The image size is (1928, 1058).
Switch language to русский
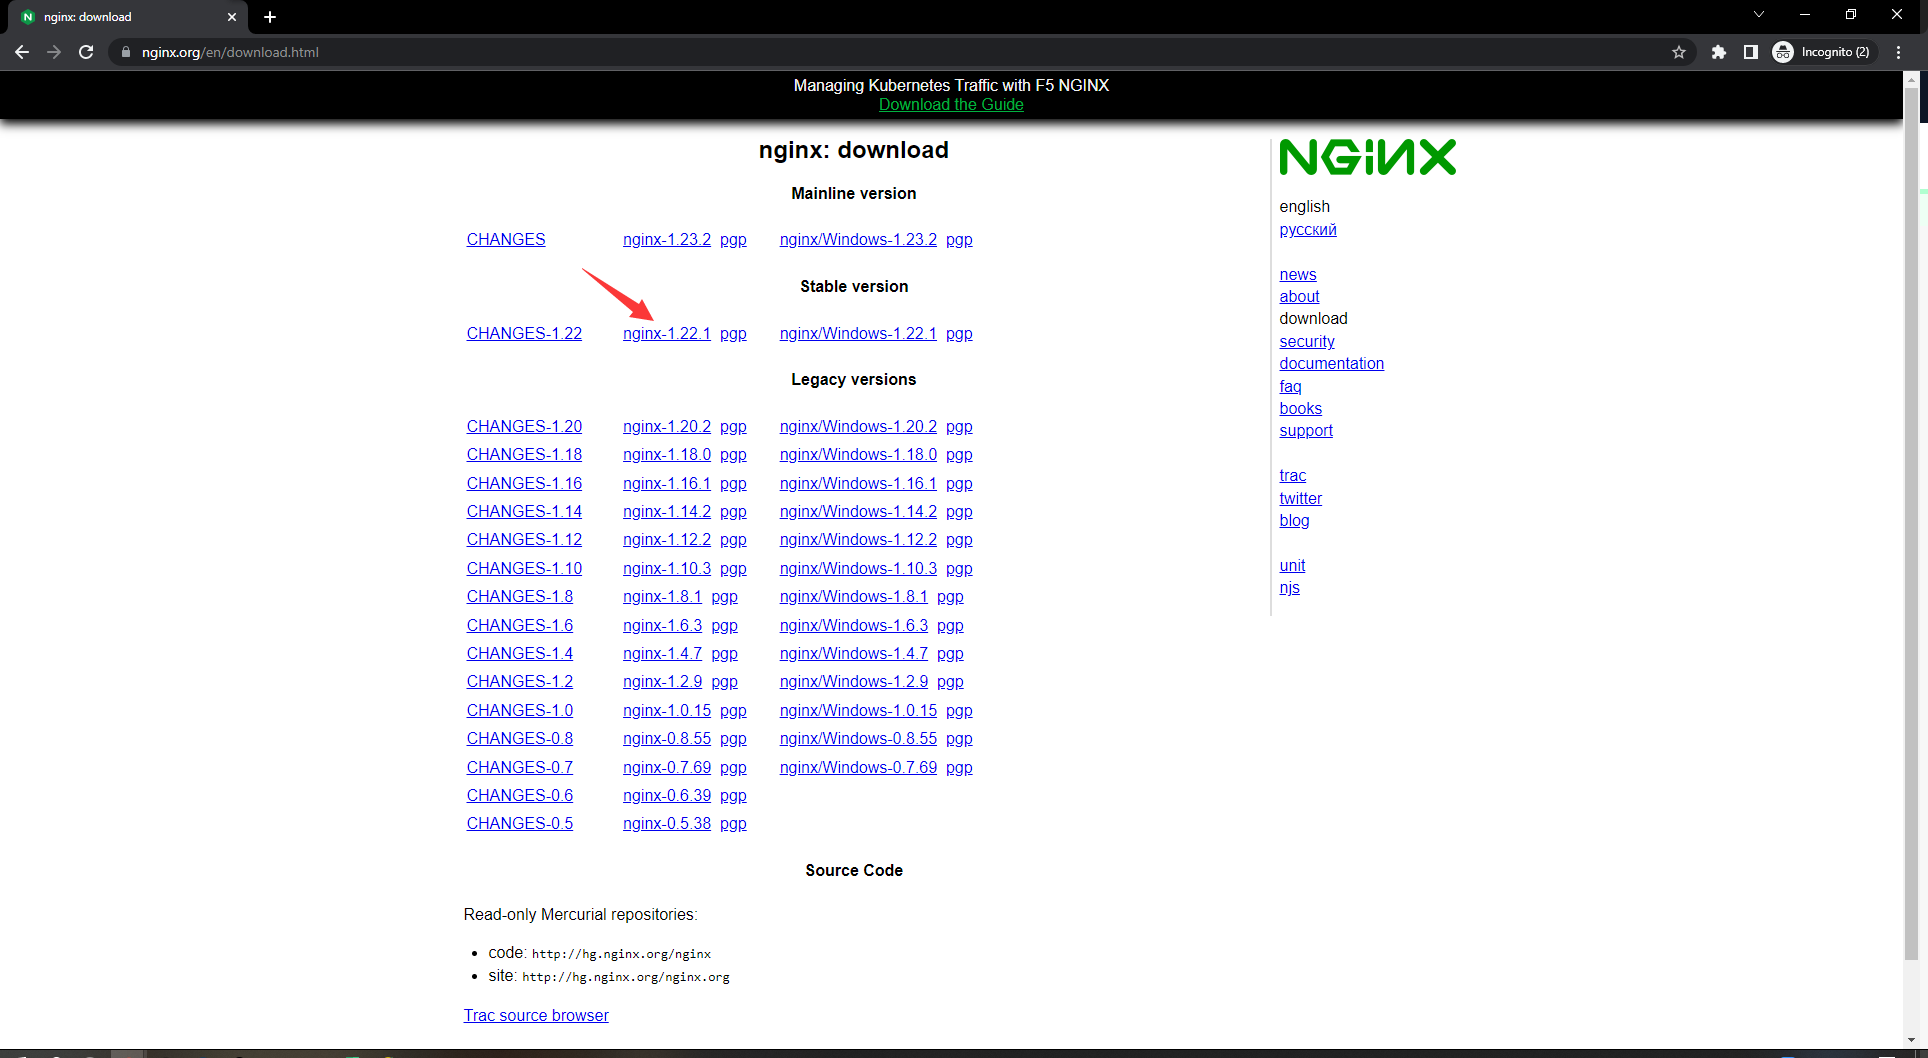pos(1308,229)
